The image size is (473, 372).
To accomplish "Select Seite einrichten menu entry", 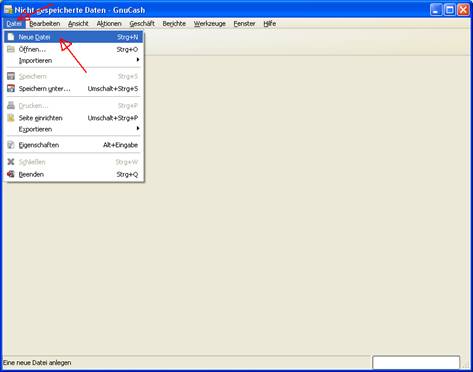I will coord(73,118).
